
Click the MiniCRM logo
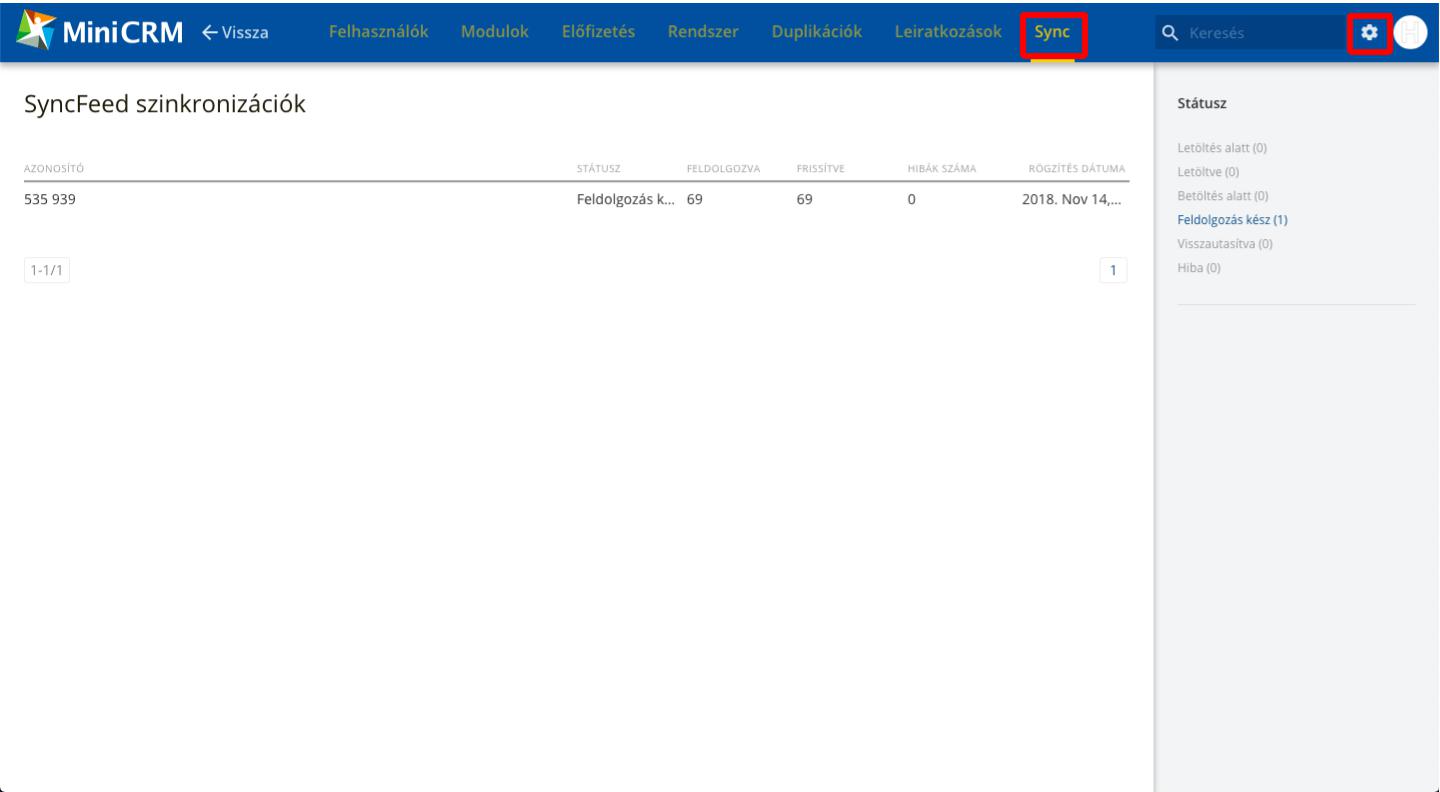[100, 32]
